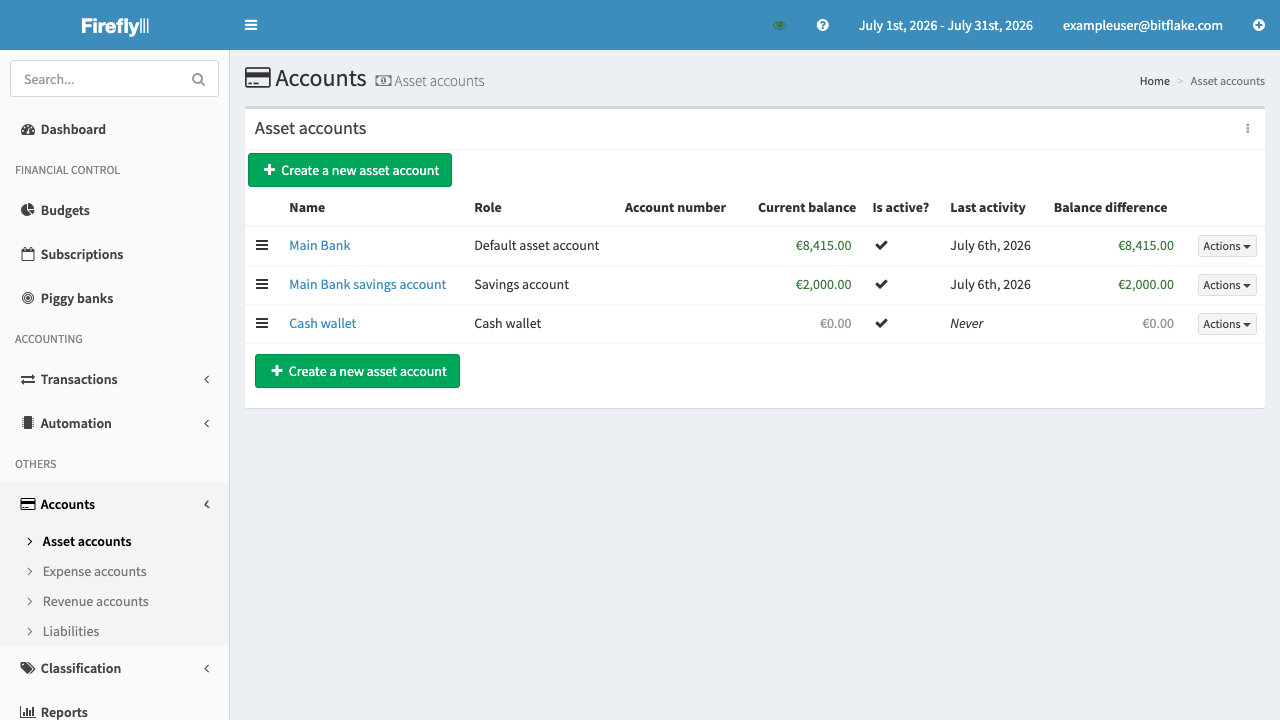Click the Current balance column header

click(807, 207)
